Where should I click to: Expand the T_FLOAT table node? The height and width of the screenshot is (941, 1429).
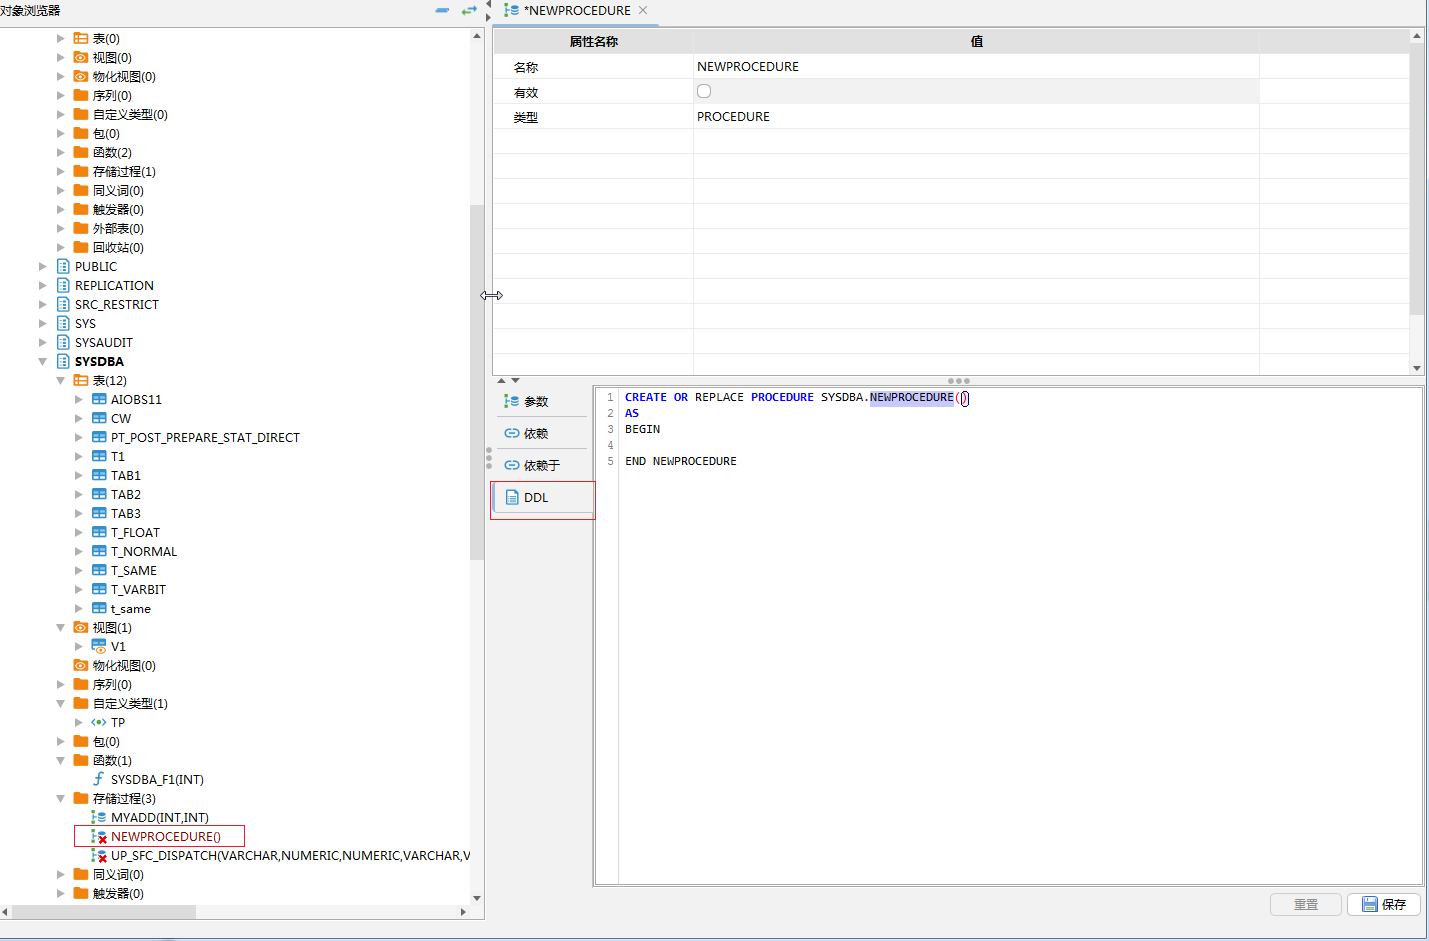[x=79, y=532]
